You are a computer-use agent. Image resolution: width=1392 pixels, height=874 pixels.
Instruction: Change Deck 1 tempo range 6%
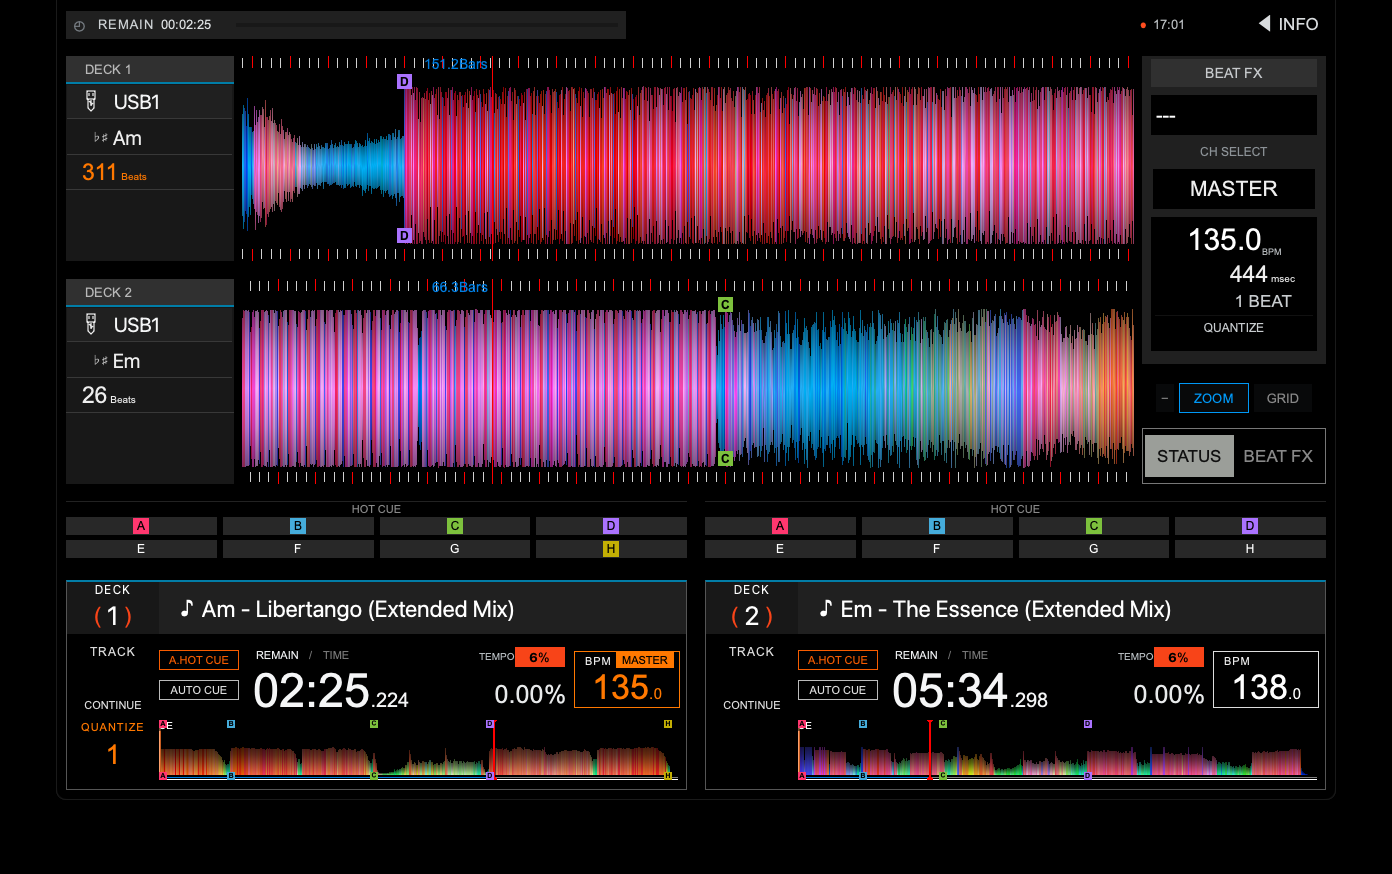click(x=540, y=657)
